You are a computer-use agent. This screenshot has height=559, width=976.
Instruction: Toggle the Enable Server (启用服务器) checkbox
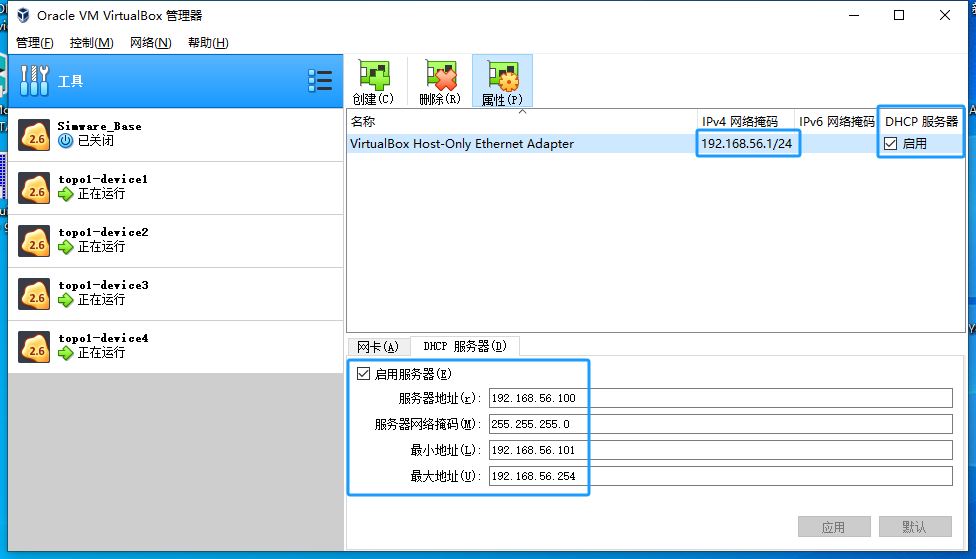pos(363,374)
